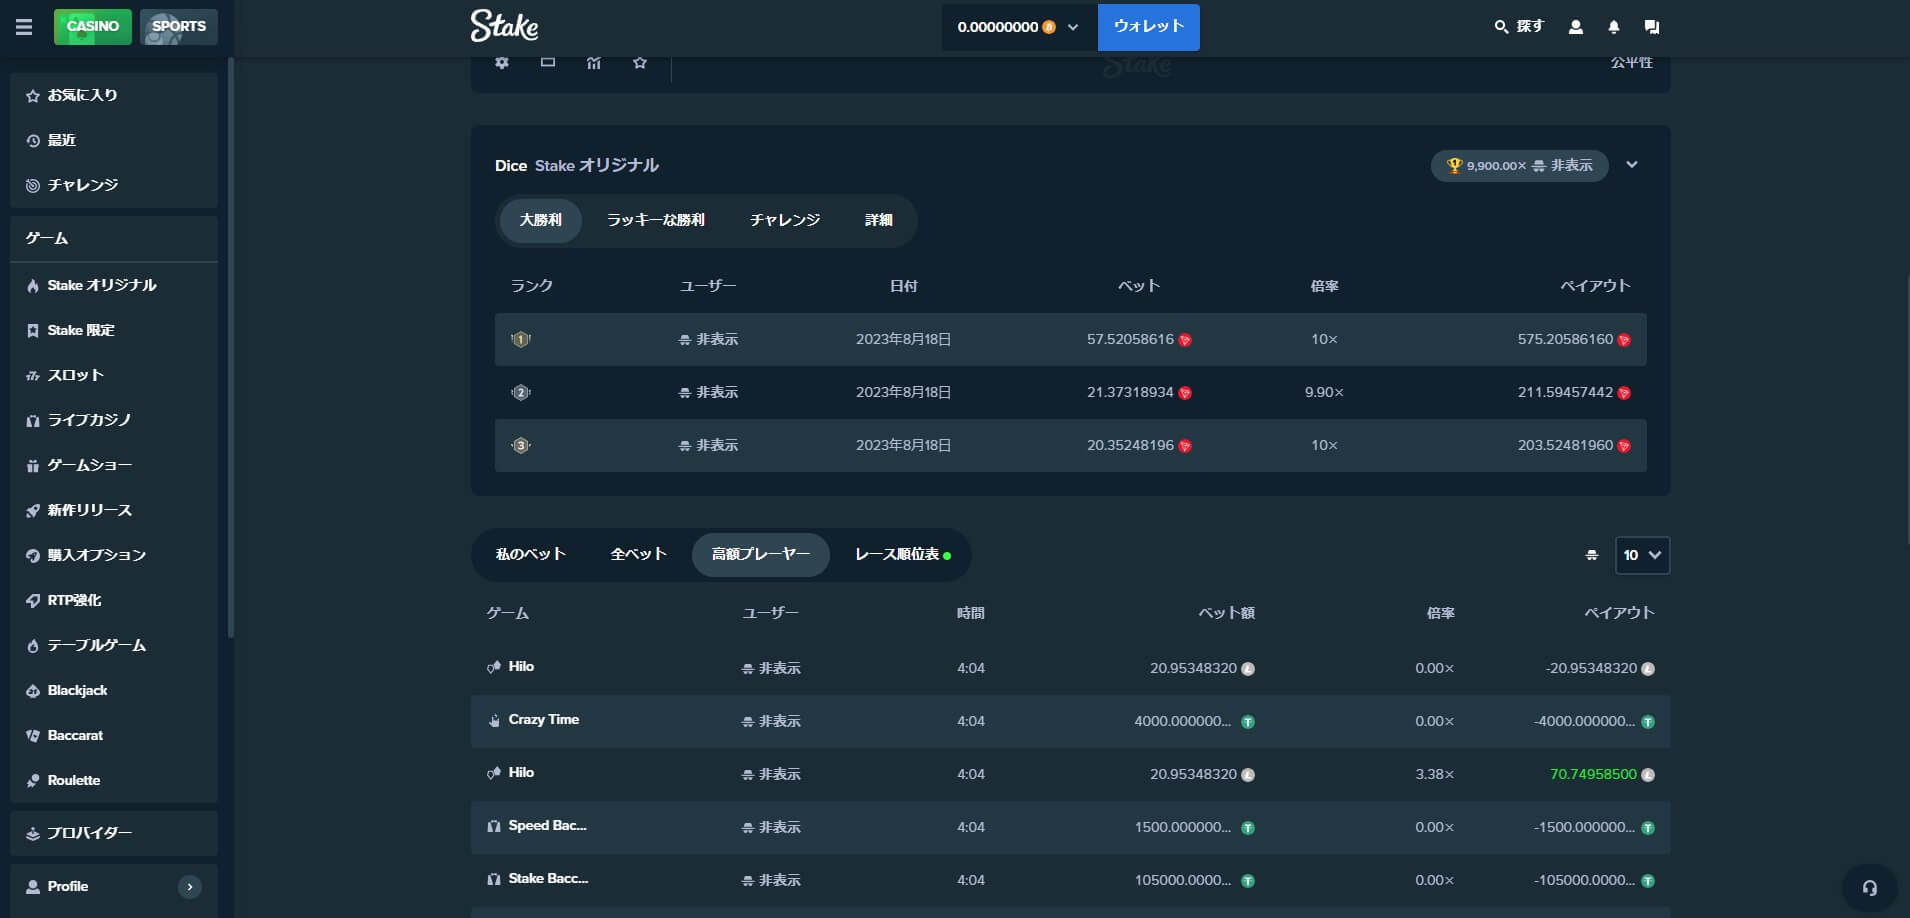This screenshot has width=1910, height=918.
Task: Expand the balance currency dropdown
Action: 1073,27
